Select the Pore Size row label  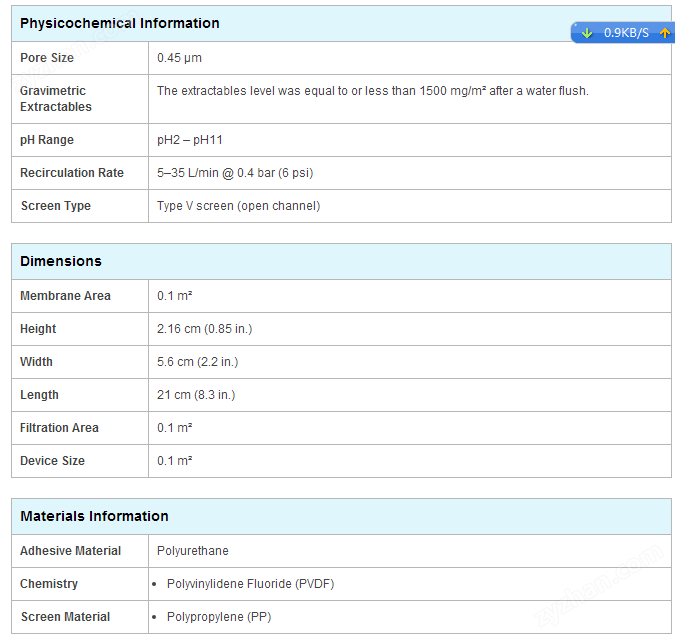47,58
